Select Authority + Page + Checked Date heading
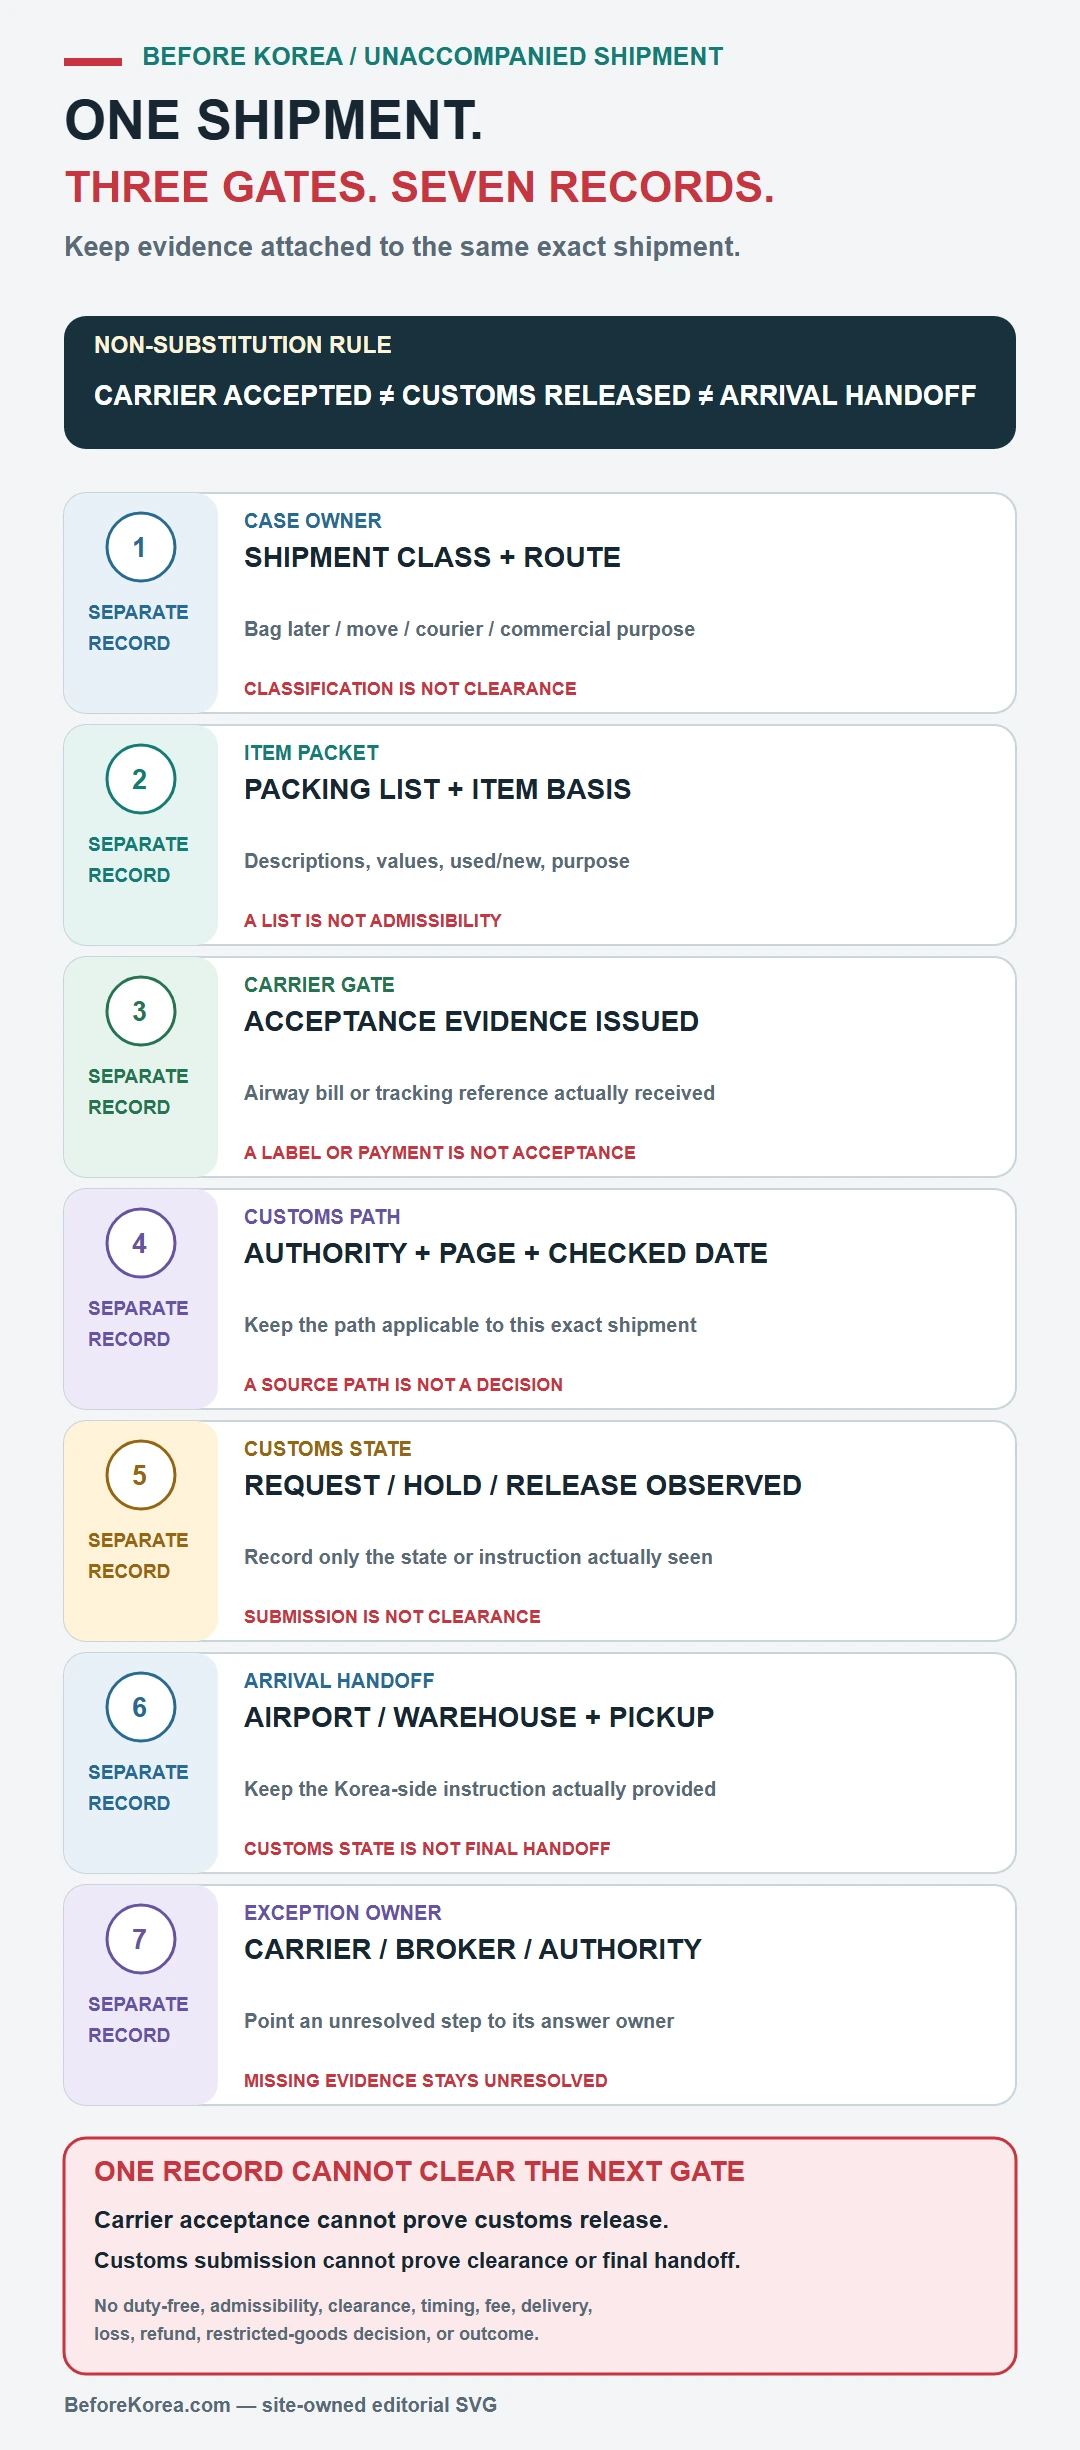The height and width of the screenshot is (2450, 1080). (x=506, y=1253)
